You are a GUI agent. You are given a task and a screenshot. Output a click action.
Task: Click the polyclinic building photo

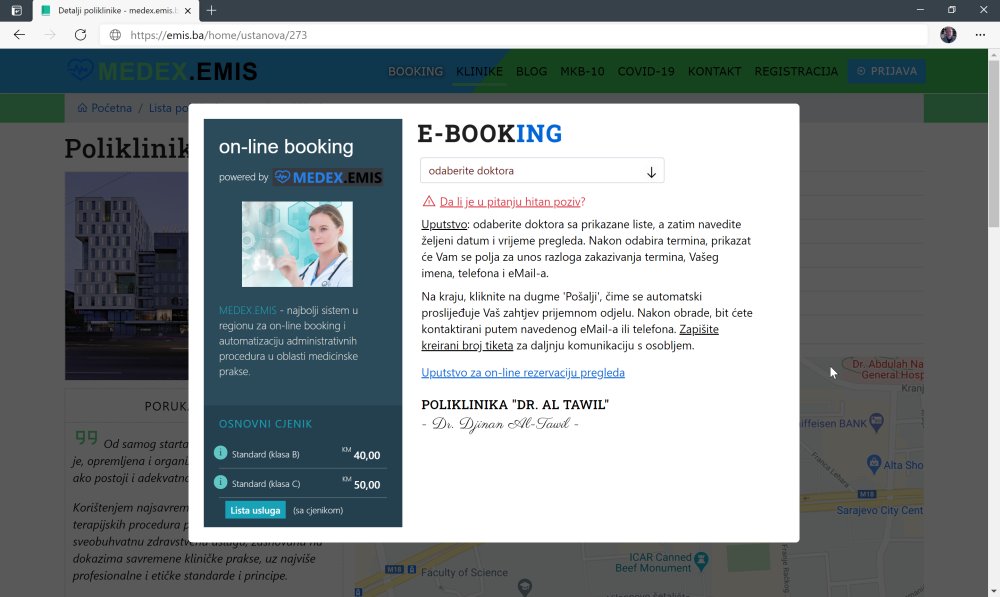(127, 276)
